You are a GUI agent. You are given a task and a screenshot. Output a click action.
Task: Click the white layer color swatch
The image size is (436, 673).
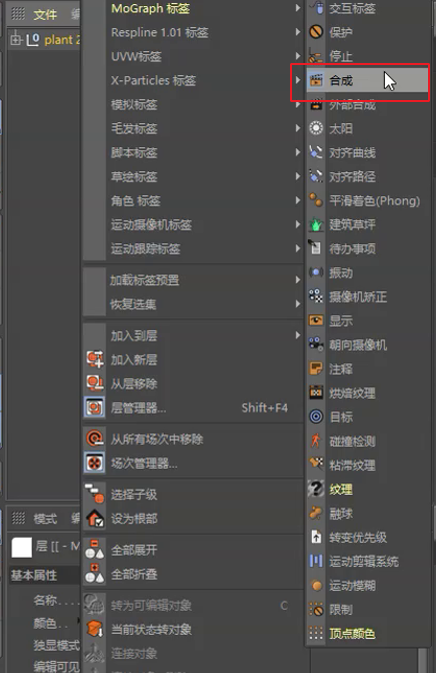pyautogui.click(x=21, y=547)
